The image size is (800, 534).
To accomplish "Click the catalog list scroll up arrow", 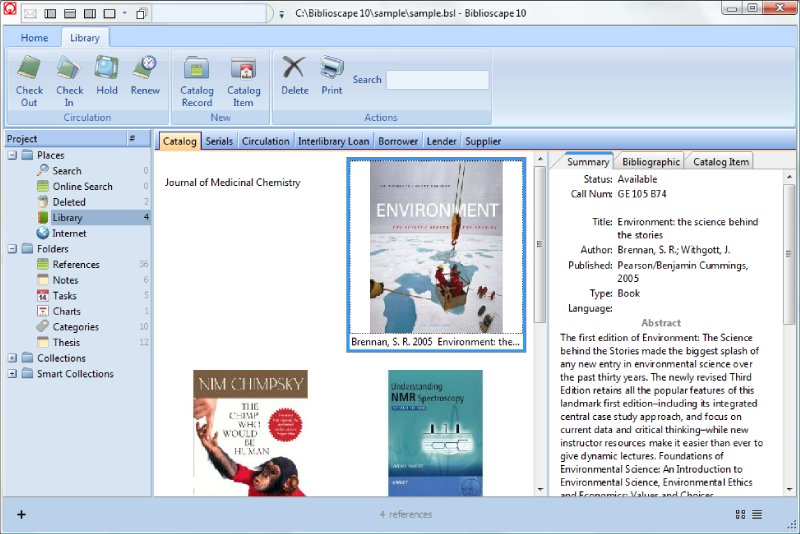I will pyautogui.click(x=540, y=160).
